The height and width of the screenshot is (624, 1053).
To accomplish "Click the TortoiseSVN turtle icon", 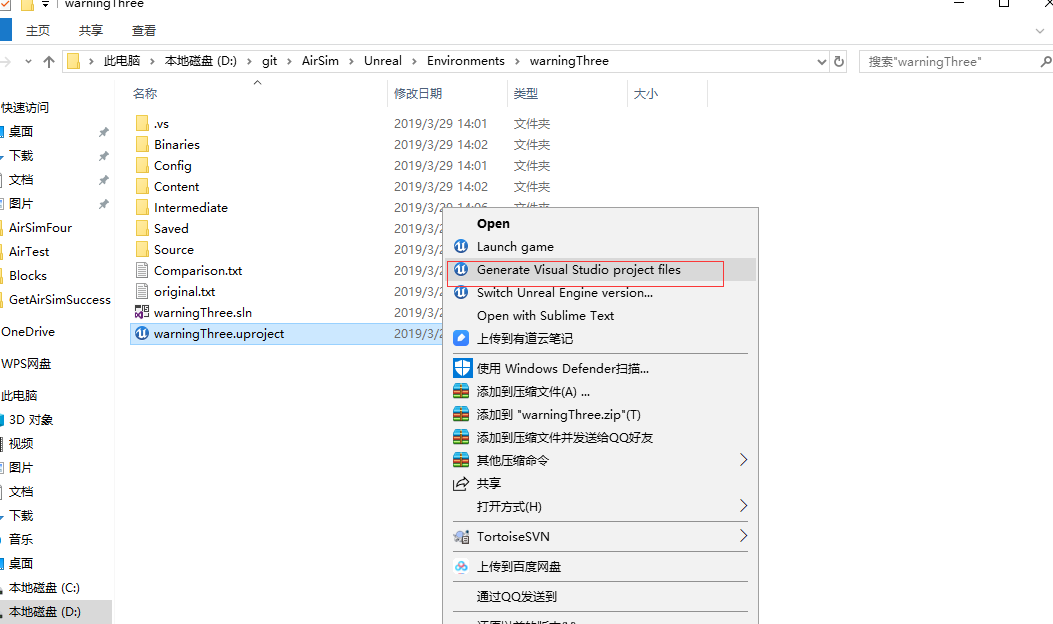I will [463, 537].
